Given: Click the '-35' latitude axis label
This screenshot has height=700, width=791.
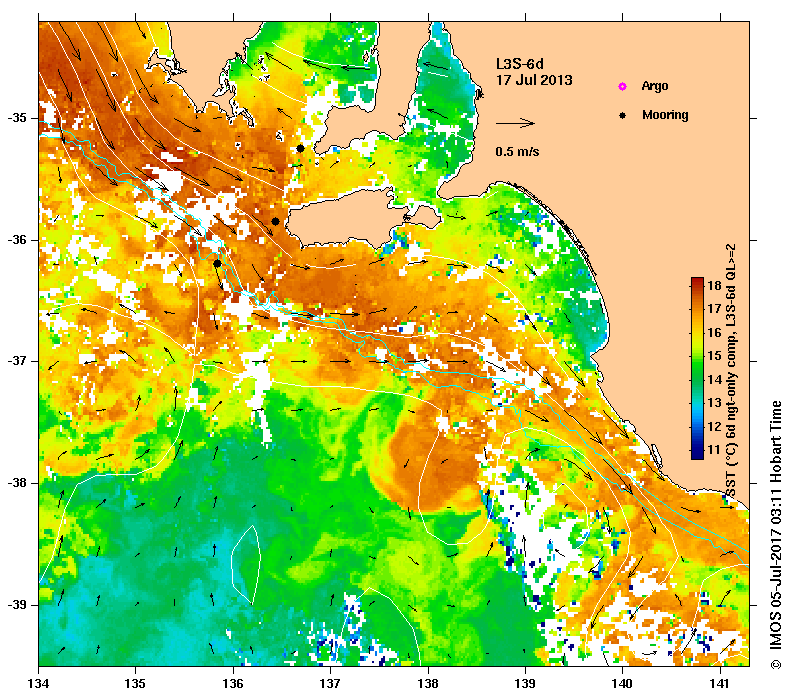Looking at the screenshot, I should point(18,118).
